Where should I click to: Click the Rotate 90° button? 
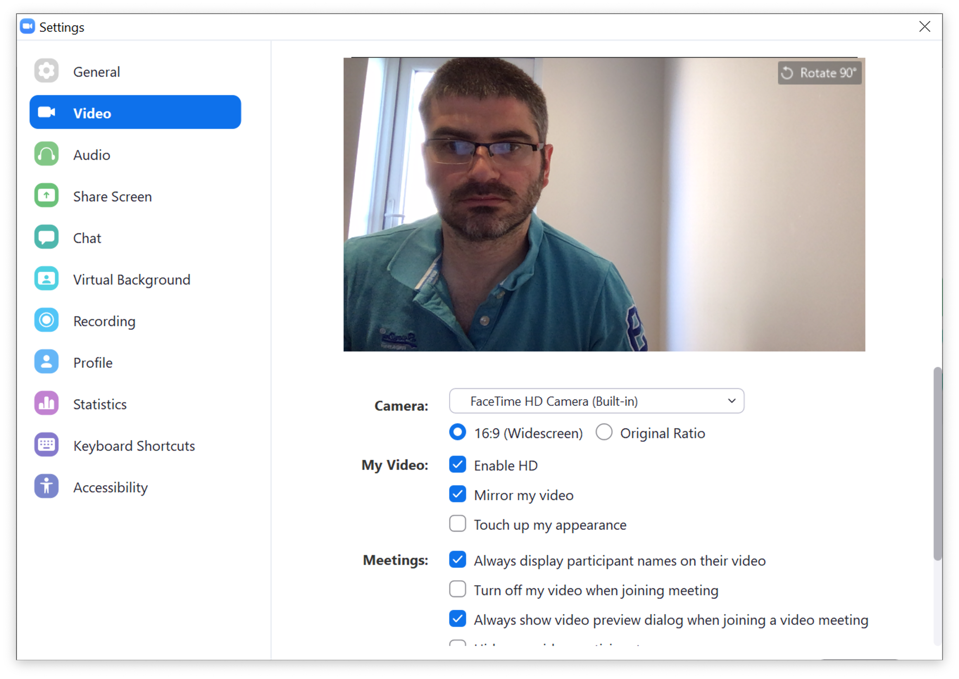(x=819, y=72)
